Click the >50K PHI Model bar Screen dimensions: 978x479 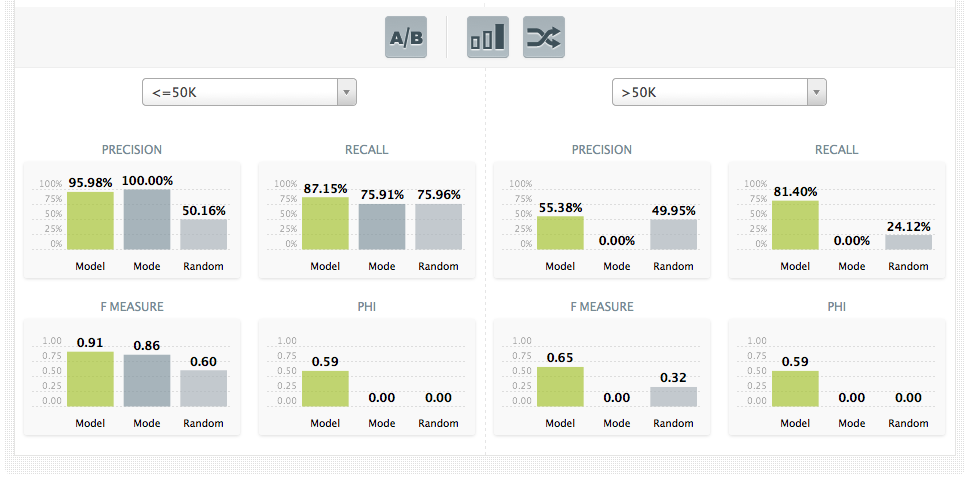pyautogui.click(x=795, y=389)
